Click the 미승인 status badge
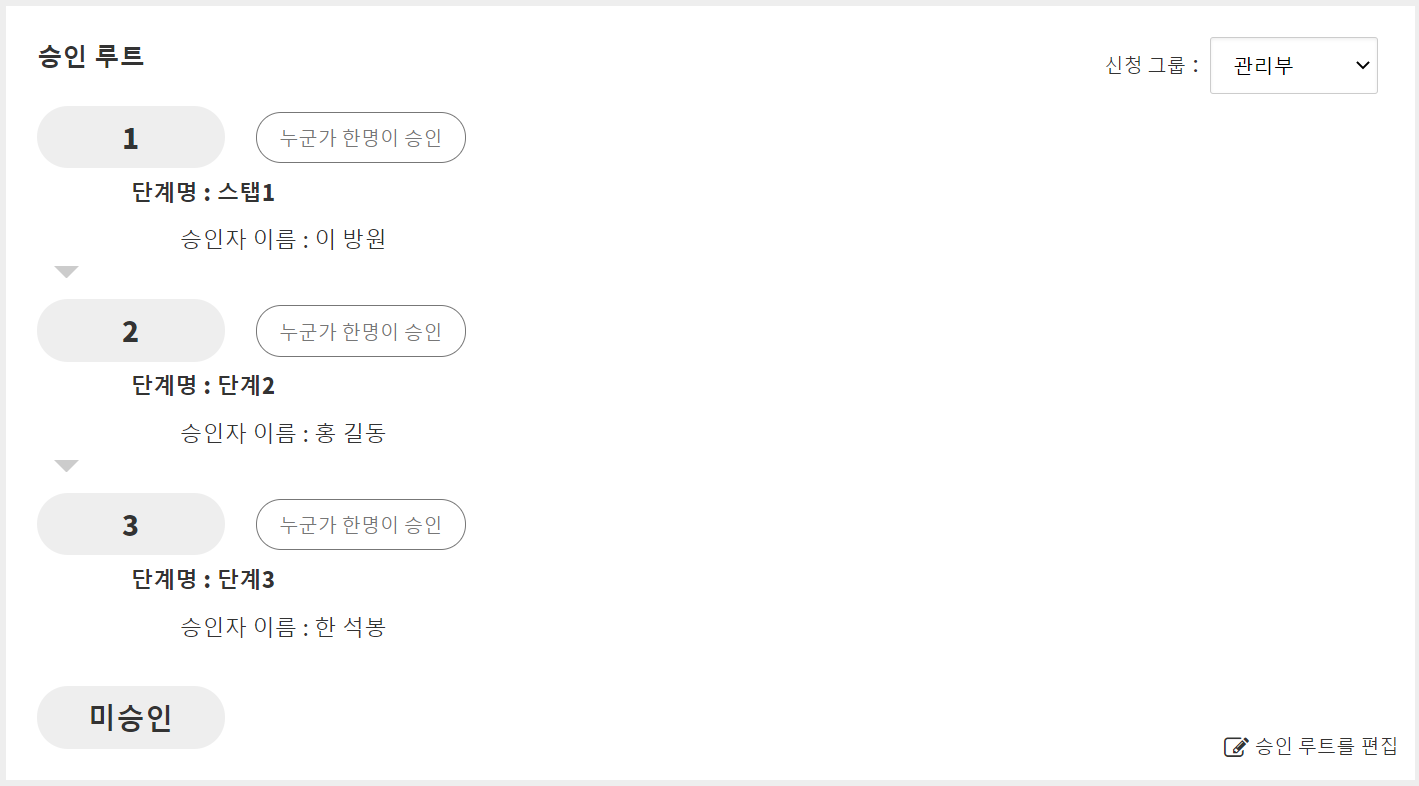The height and width of the screenshot is (786, 1419). tap(131, 718)
